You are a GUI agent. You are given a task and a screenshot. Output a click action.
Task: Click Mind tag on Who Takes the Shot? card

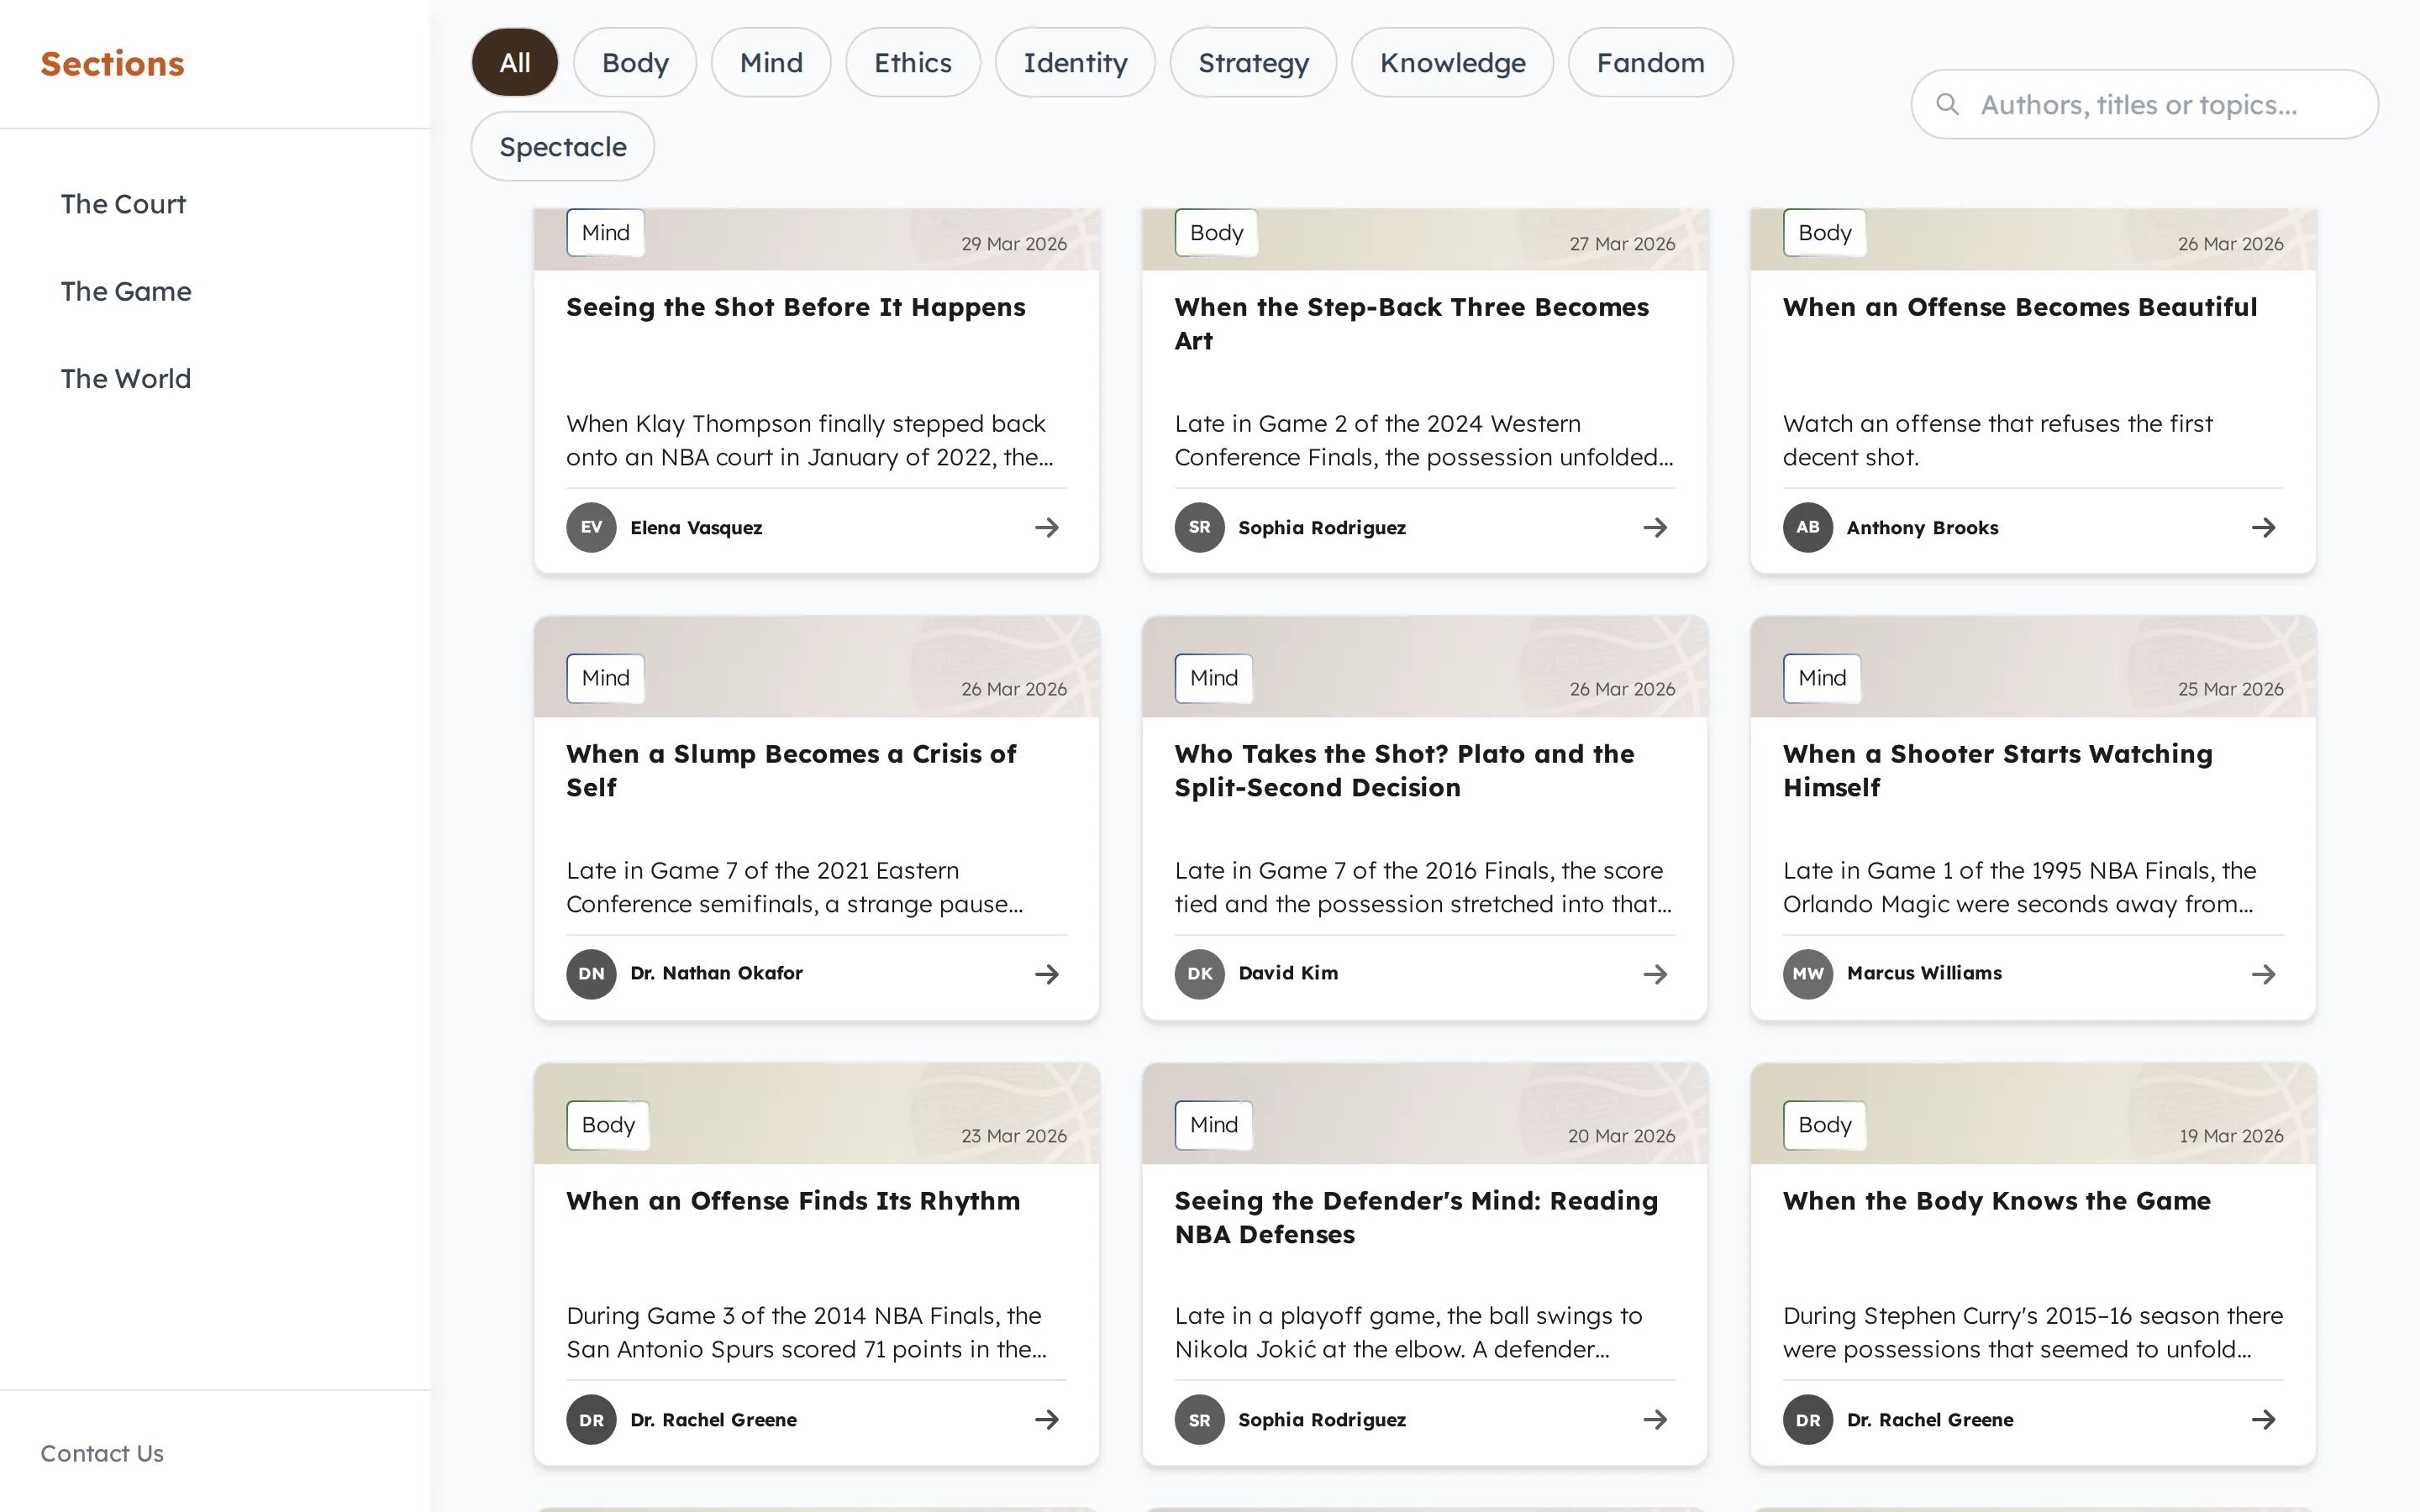(1213, 678)
